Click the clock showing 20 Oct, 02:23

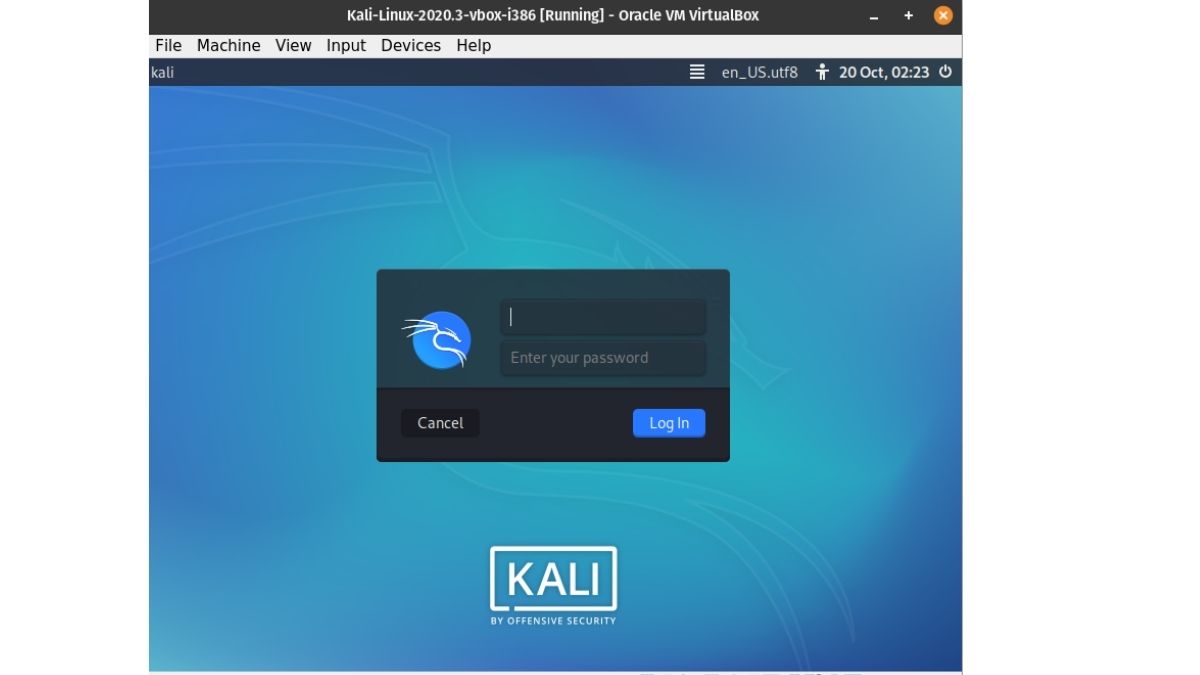pyautogui.click(x=884, y=71)
